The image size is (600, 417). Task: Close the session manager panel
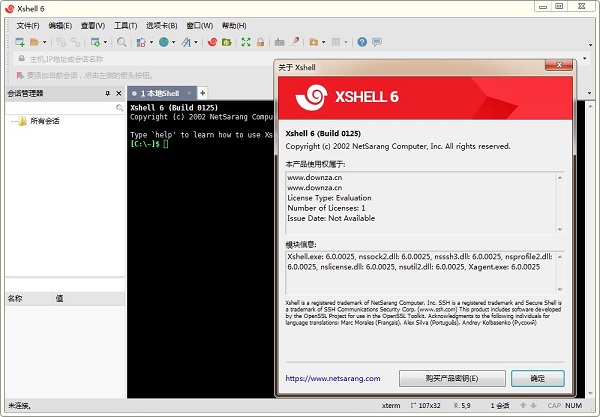[x=117, y=93]
